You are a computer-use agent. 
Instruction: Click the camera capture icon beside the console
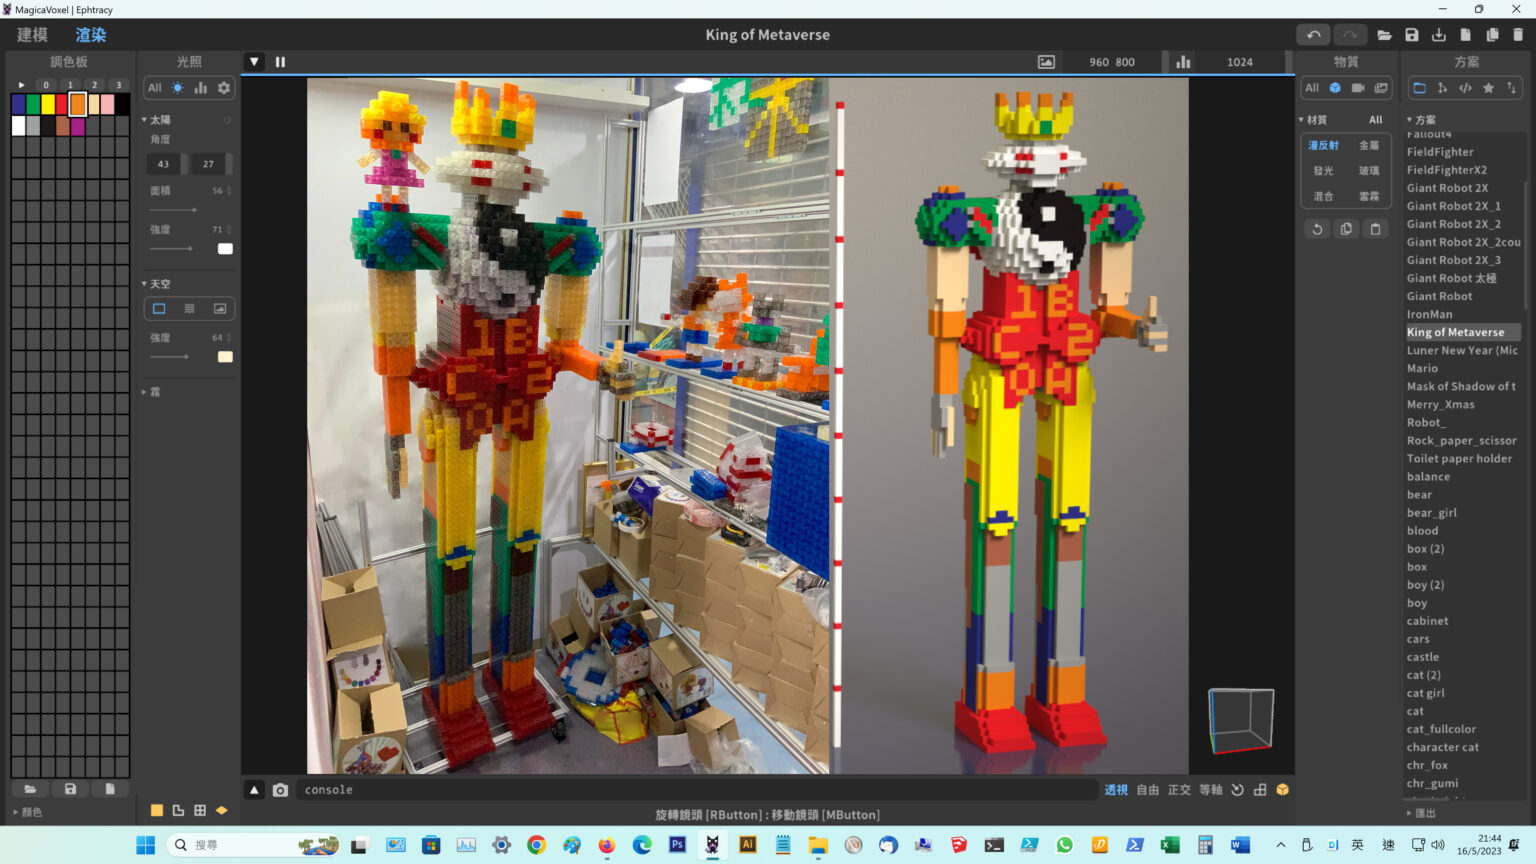coord(281,789)
